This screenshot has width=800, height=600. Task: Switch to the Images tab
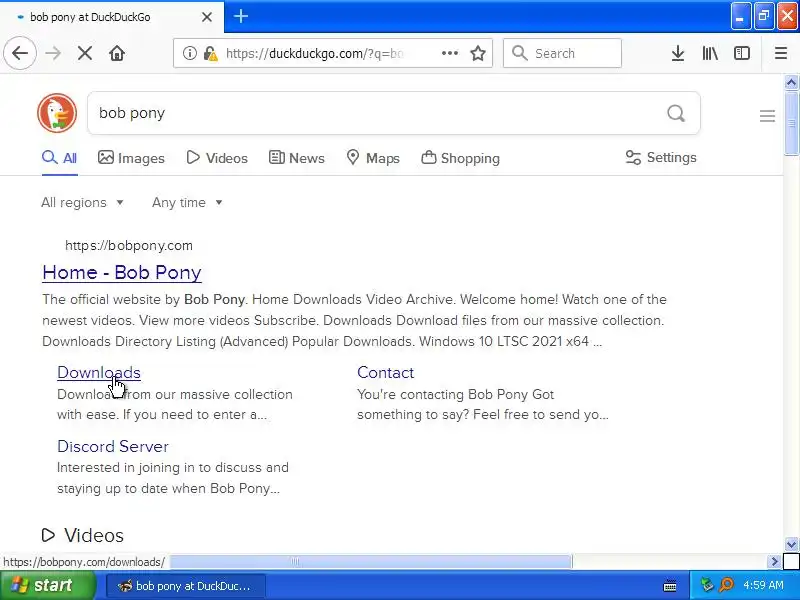(x=131, y=158)
